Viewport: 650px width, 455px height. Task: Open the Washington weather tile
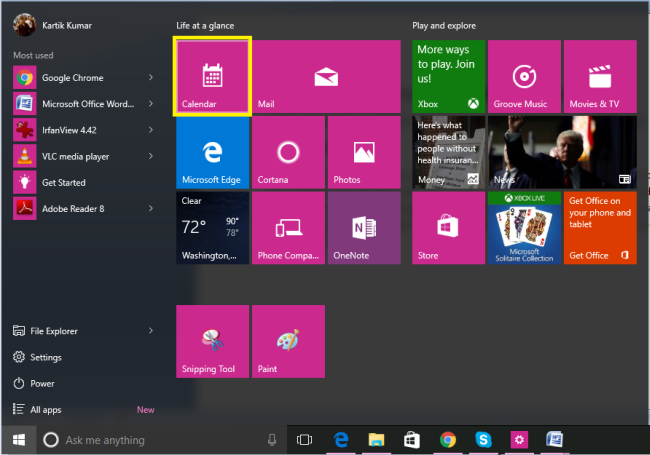coord(212,228)
